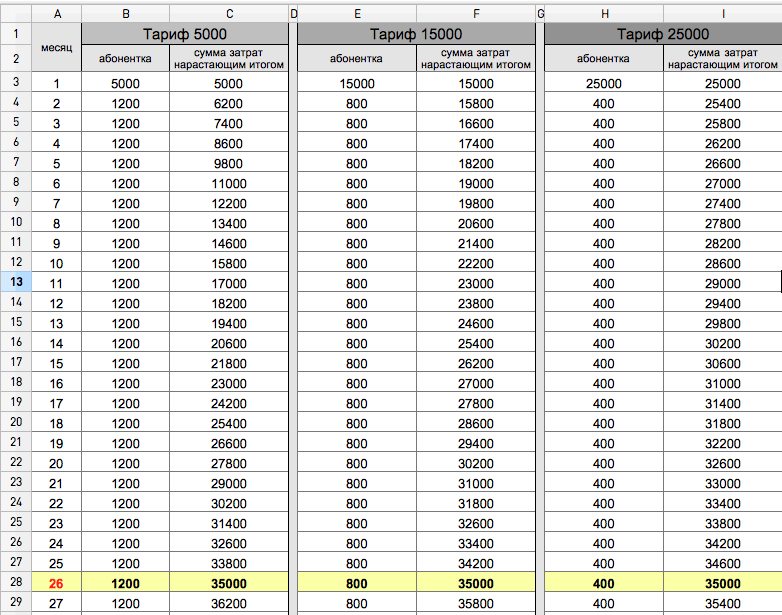Select row 28 header
Screen dimensions: 782x615
pyautogui.click(x=16, y=582)
